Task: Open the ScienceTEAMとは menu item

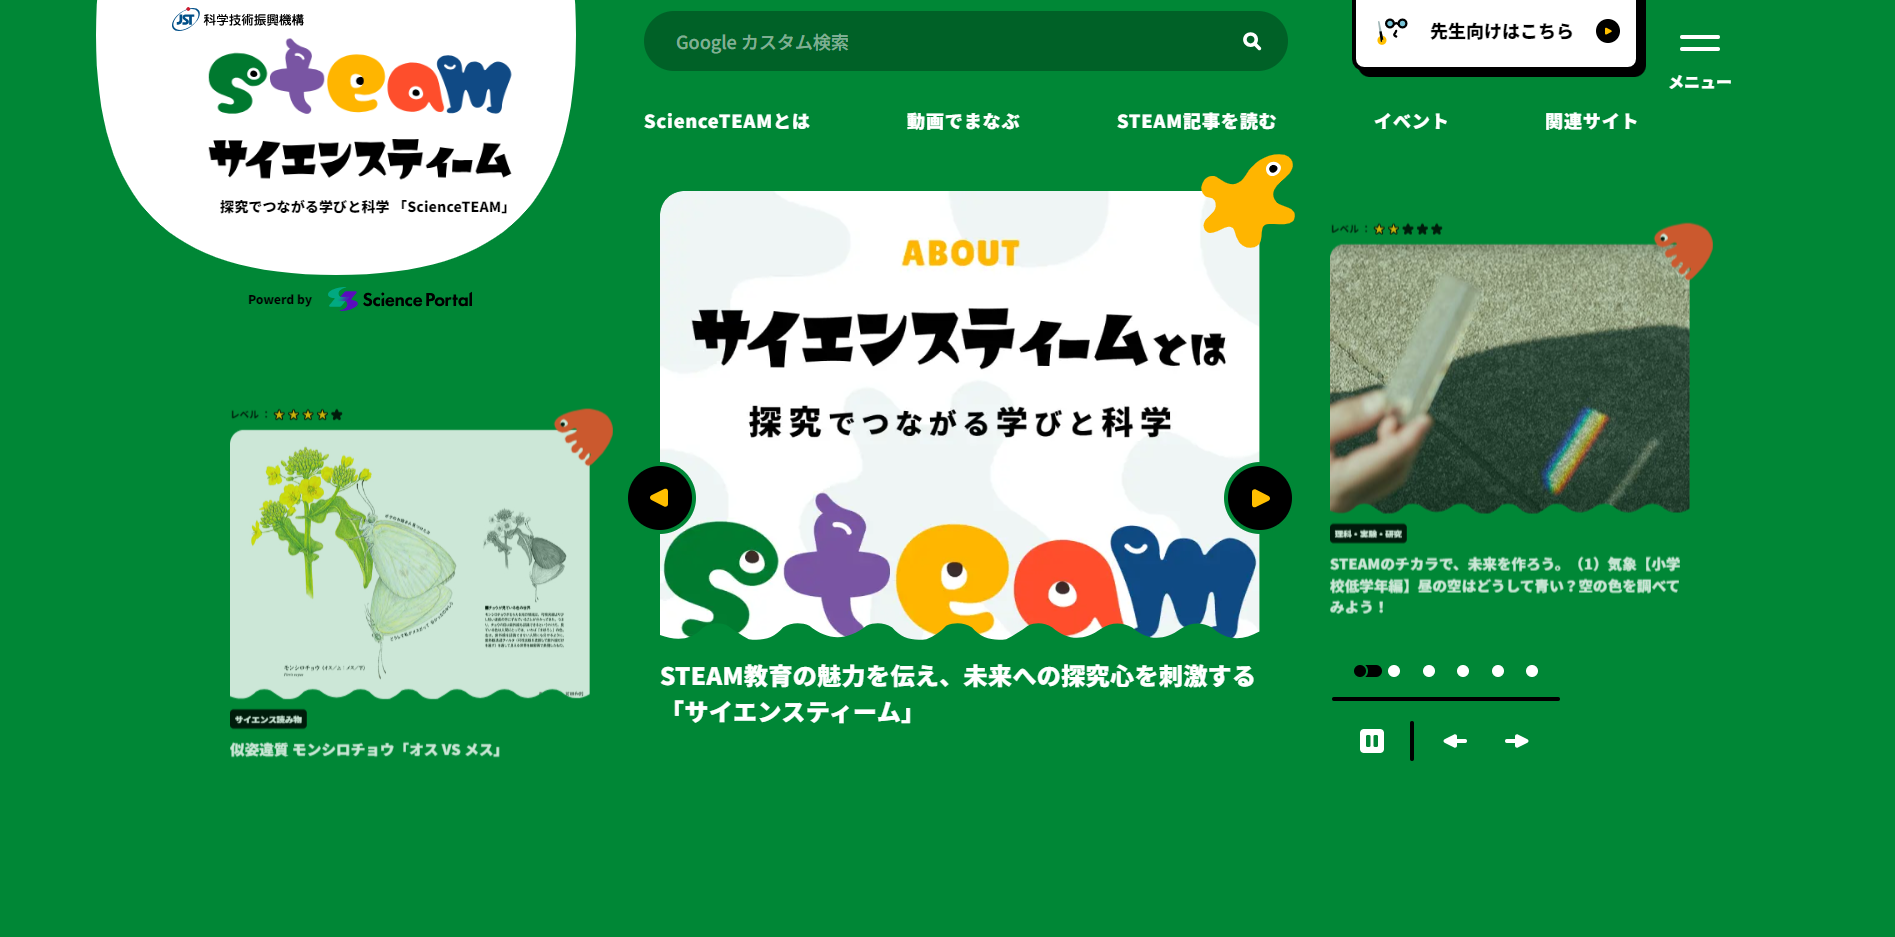Action: (x=727, y=121)
